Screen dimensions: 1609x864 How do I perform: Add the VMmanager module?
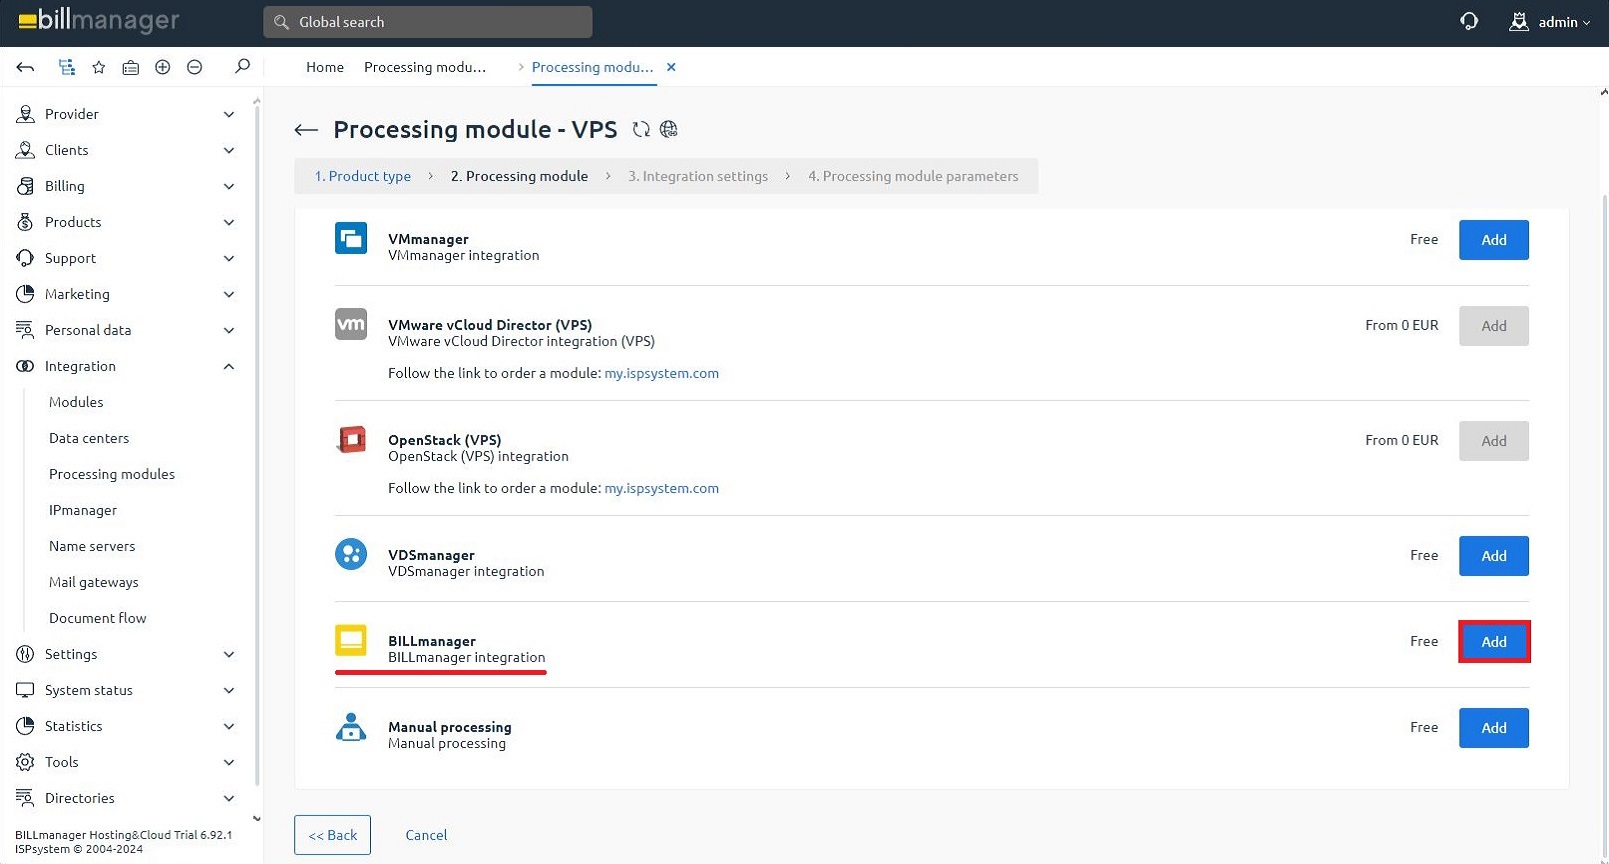pyautogui.click(x=1494, y=240)
